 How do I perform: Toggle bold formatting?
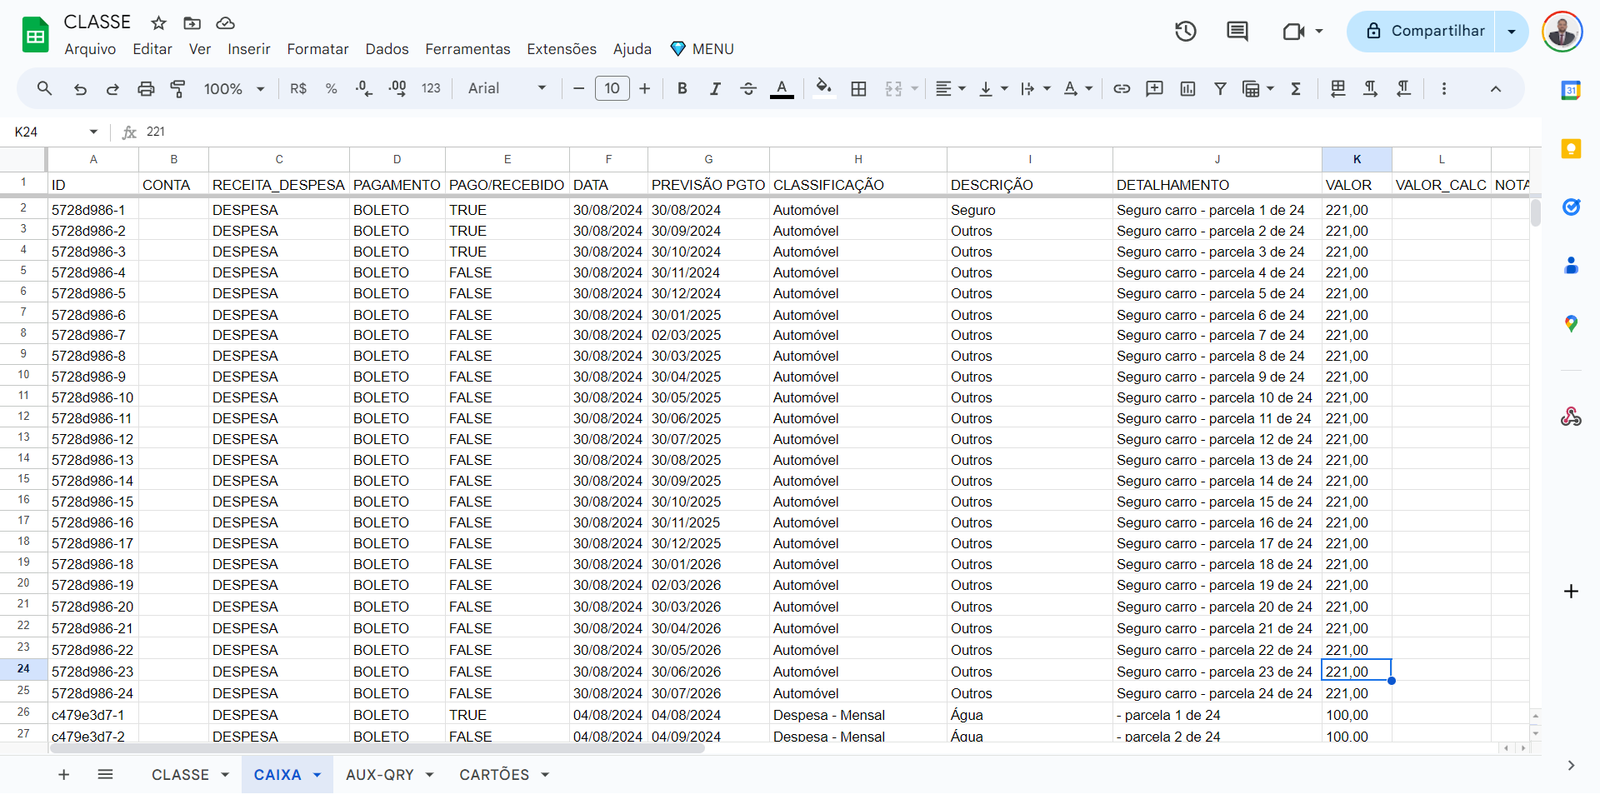pos(682,89)
